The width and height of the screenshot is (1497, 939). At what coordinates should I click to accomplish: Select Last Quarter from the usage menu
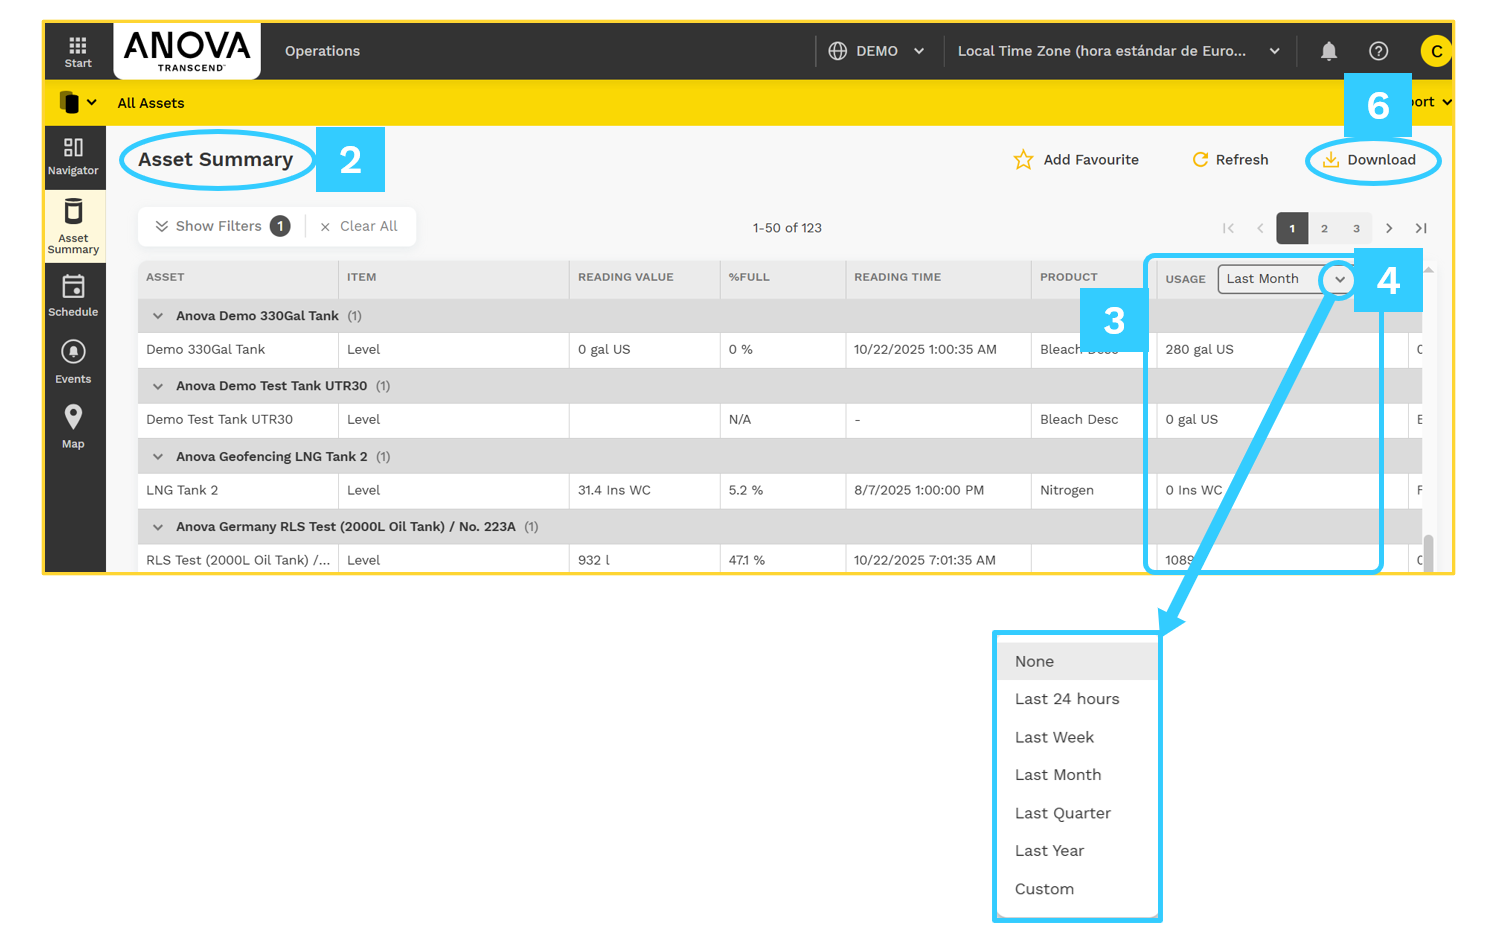click(1062, 813)
